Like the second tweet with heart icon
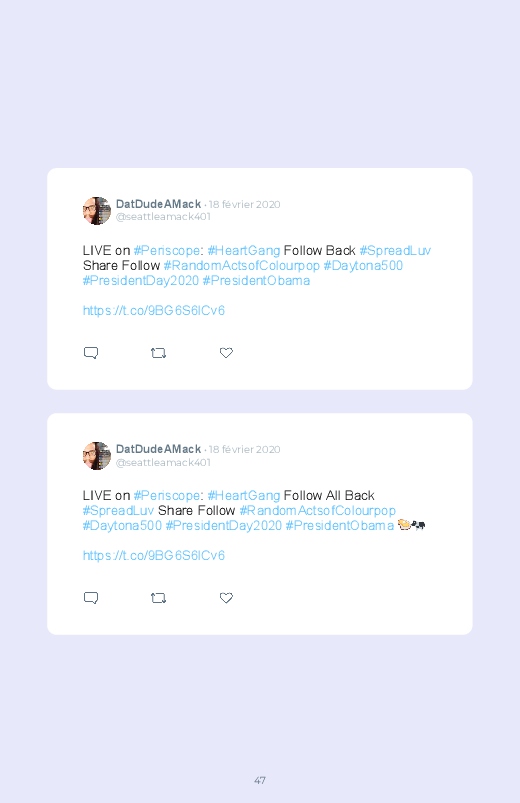Screen dimensions: 520x803 coord(226,598)
